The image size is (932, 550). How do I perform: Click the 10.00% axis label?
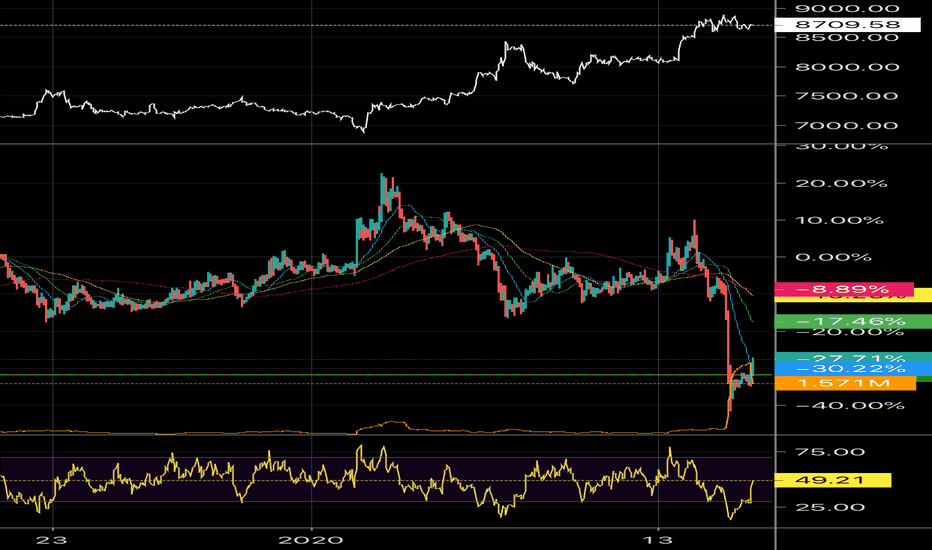[x=839, y=221]
